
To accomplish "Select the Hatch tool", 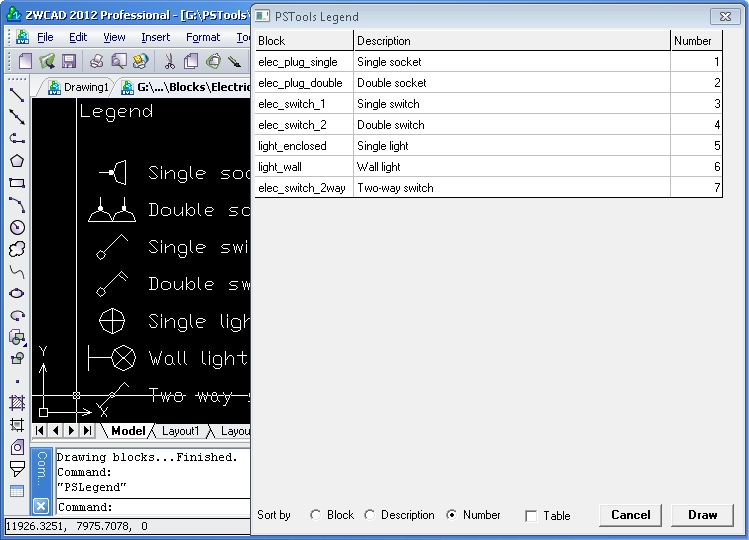I will tap(17, 403).
